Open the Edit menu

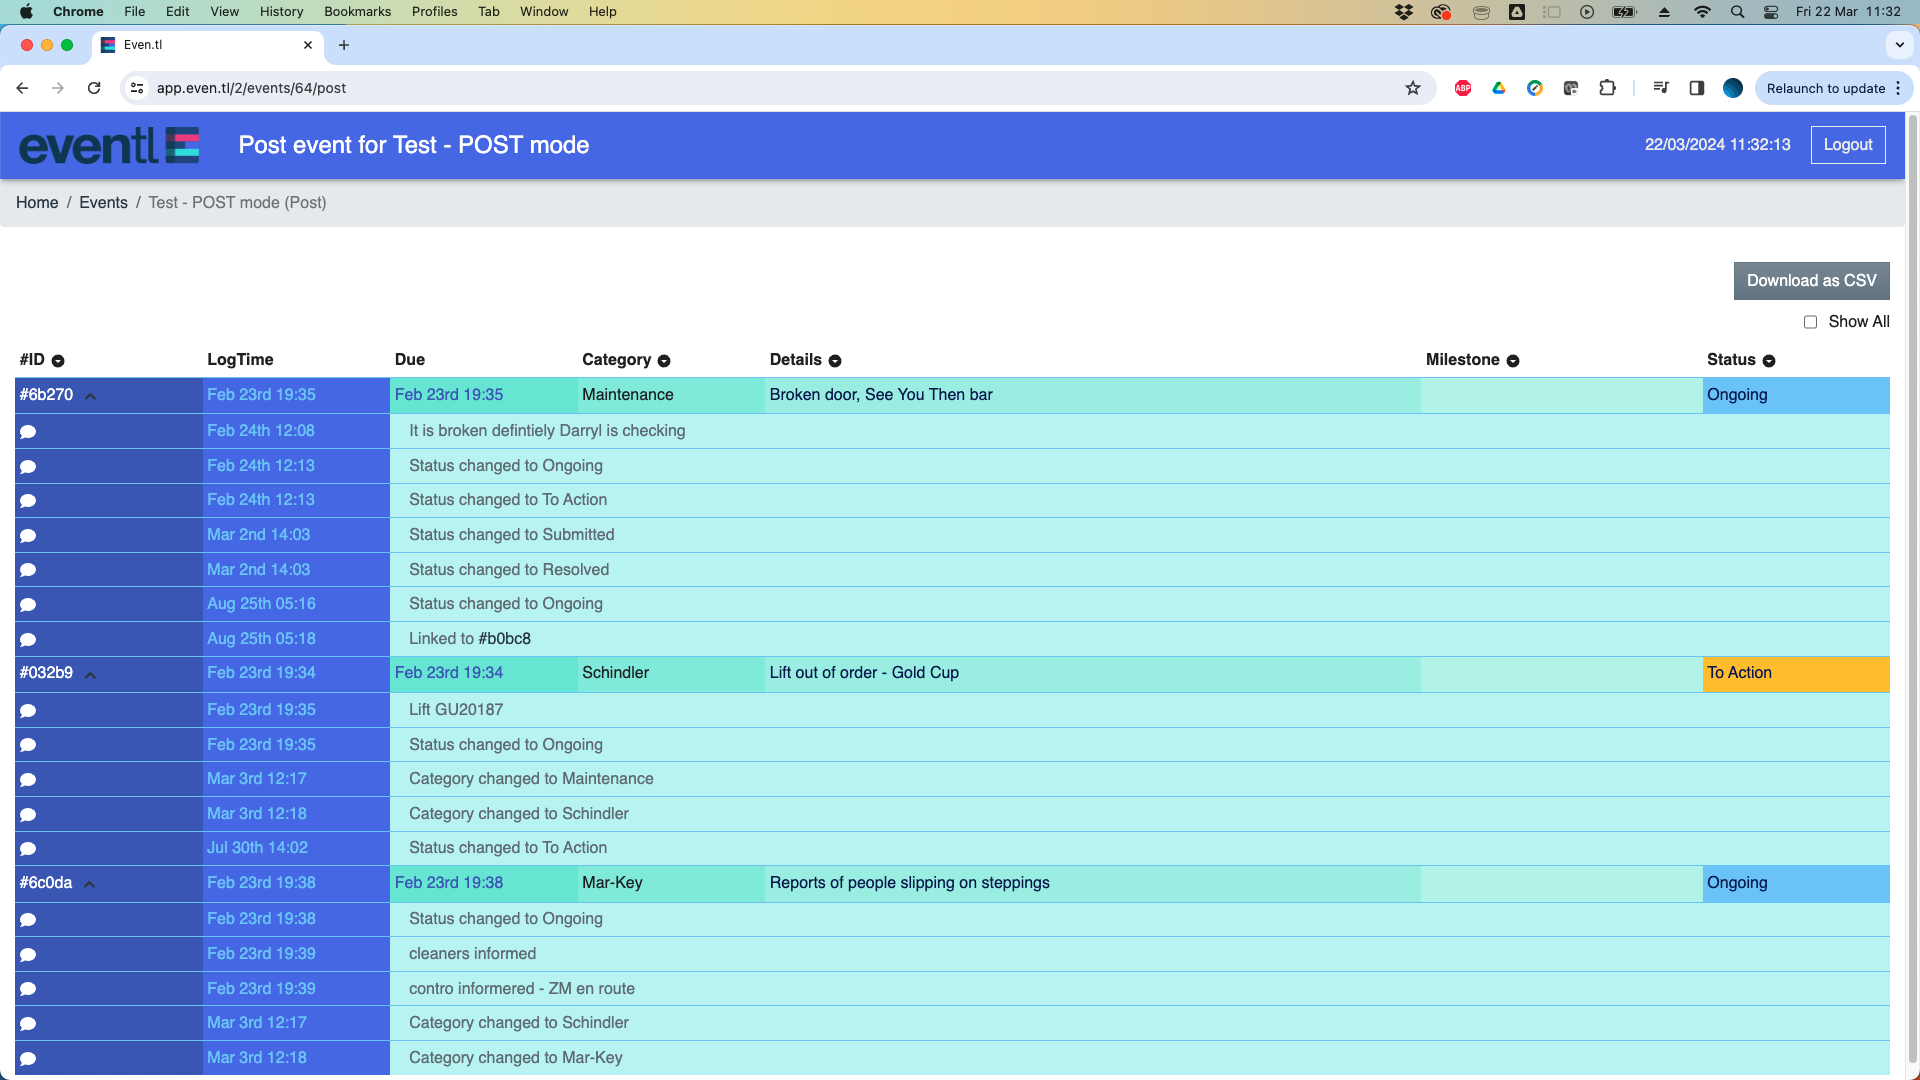[178, 12]
